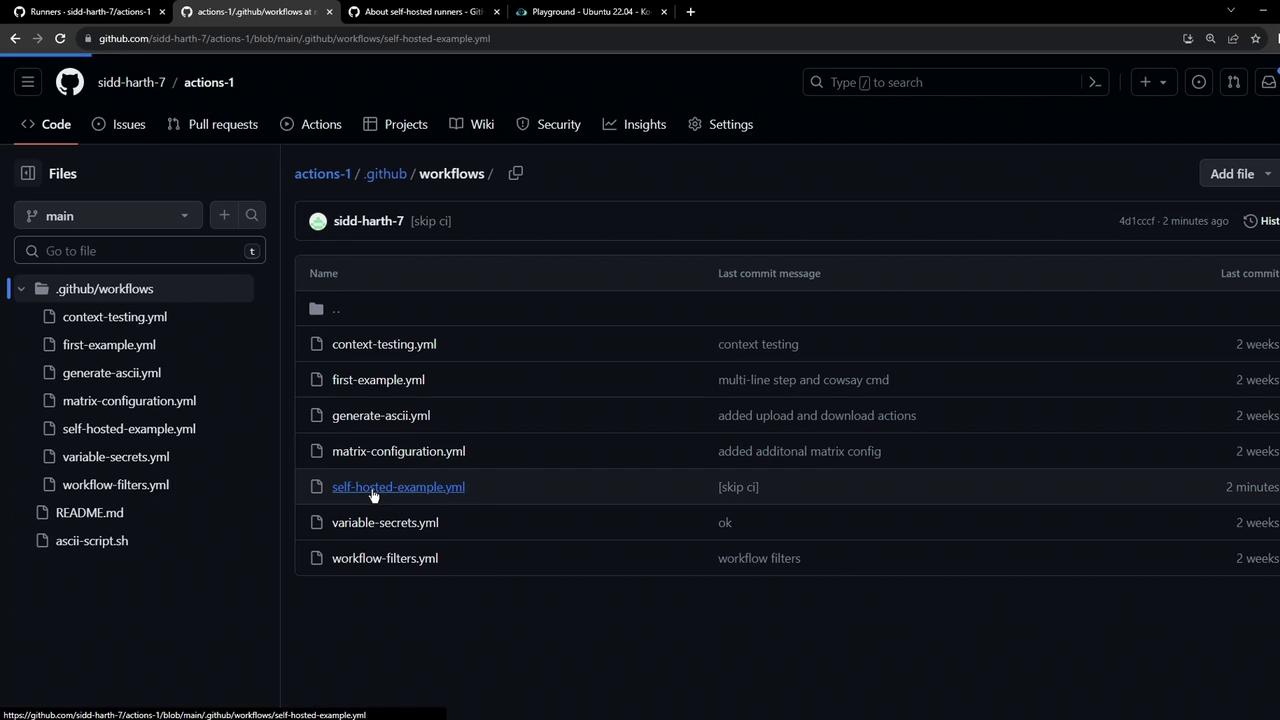1280x720 pixels.
Task: Click sidd-harth-7 avatar in commit bar
Action: pos(318,221)
